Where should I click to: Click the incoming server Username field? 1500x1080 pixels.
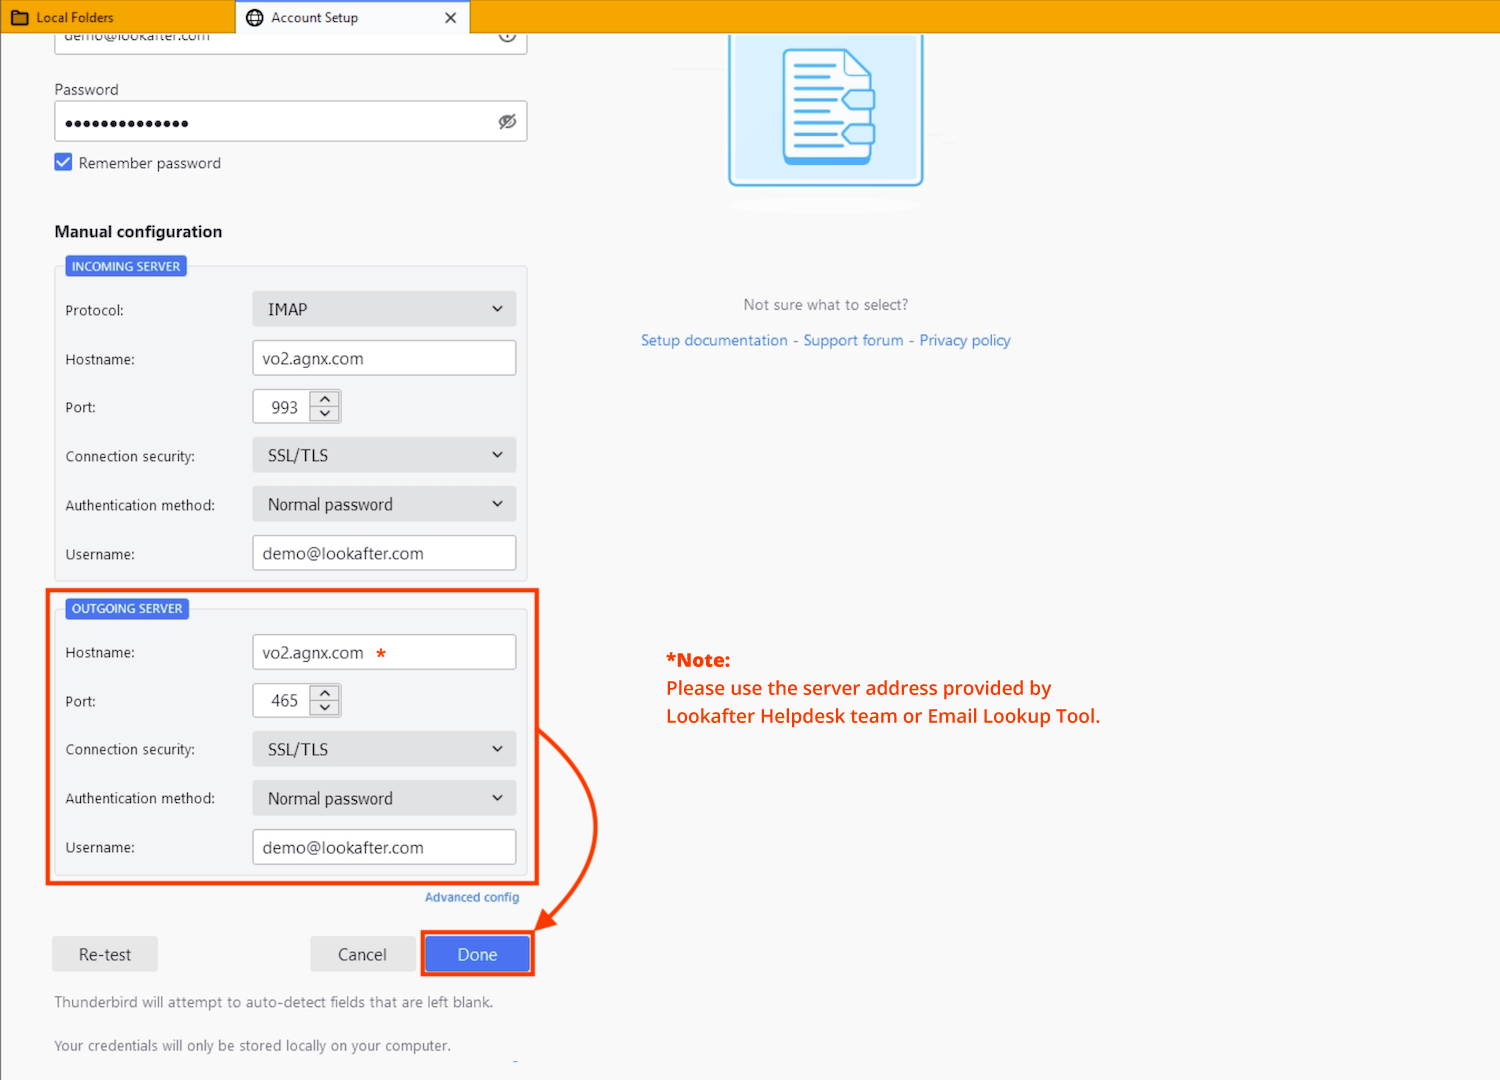click(x=384, y=553)
